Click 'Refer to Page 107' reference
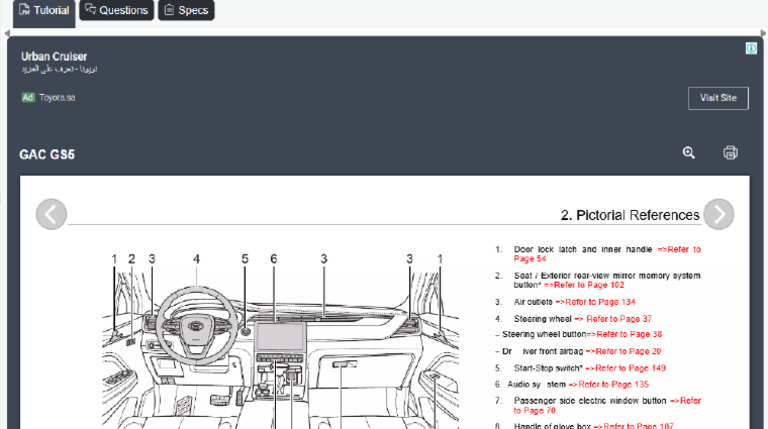The image size is (768, 429). point(633,426)
